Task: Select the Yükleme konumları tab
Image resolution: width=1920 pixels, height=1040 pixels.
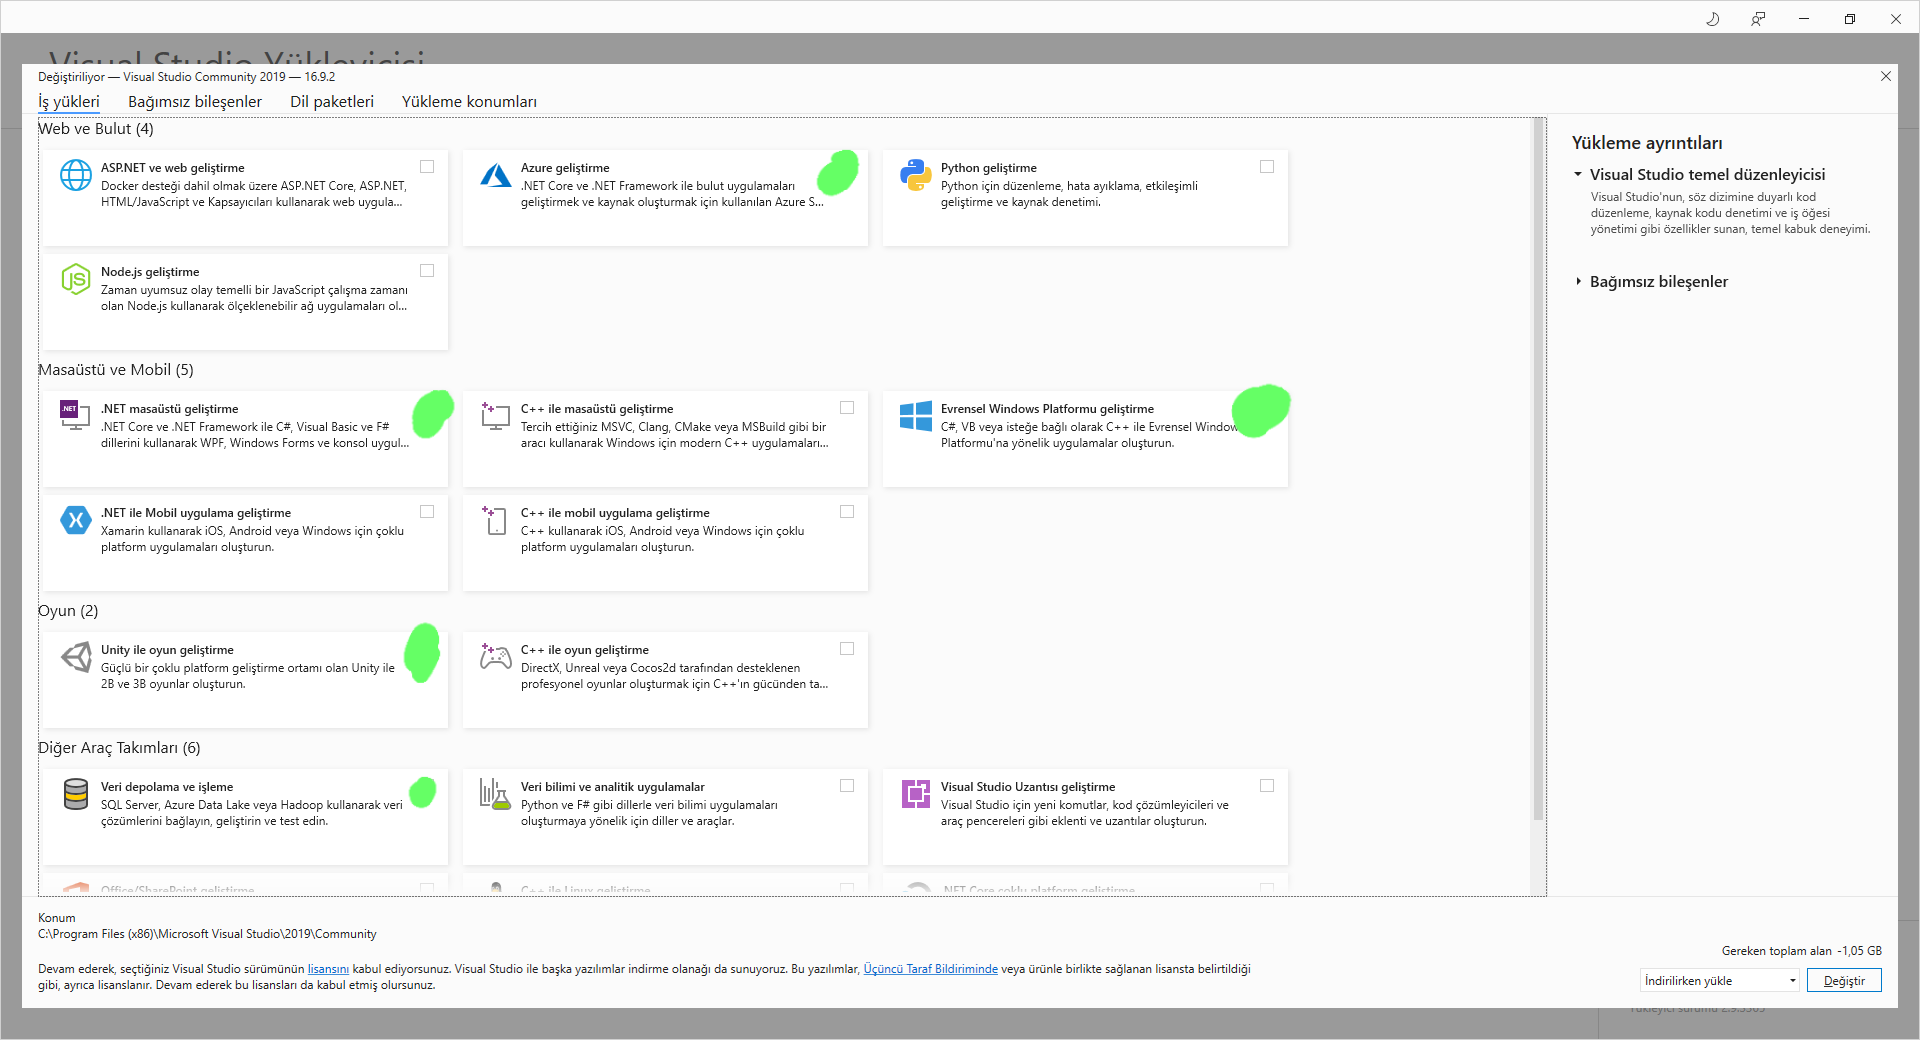Action: (469, 102)
